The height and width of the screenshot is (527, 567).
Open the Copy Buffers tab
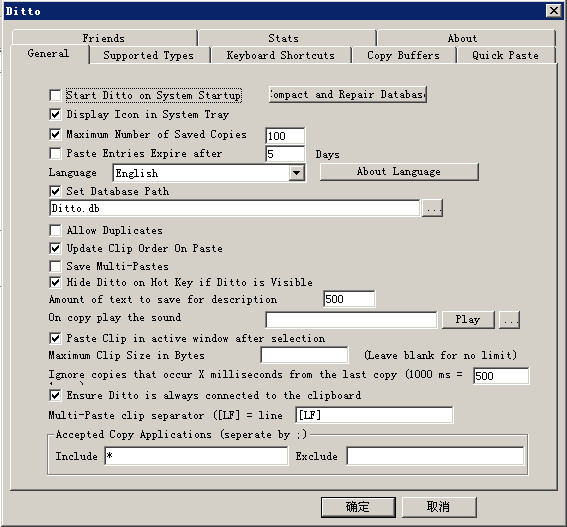click(404, 55)
